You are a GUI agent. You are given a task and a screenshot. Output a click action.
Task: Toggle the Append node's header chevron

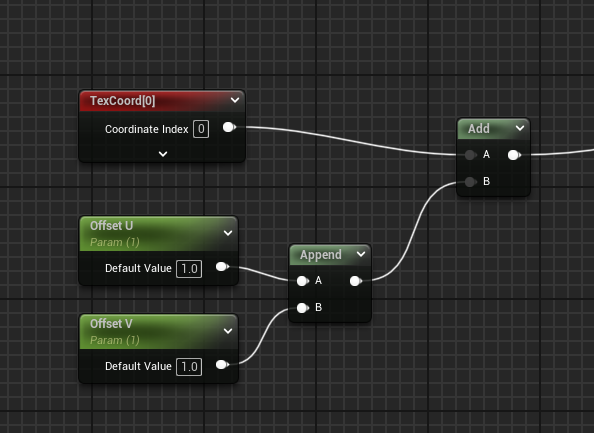coord(361,254)
